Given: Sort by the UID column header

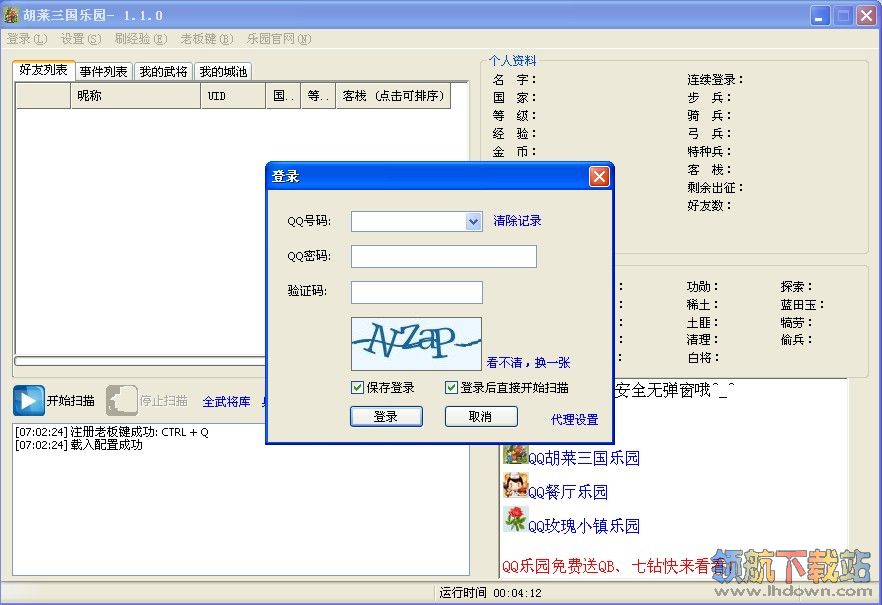Looking at the screenshot, I should tap(233, 96).
